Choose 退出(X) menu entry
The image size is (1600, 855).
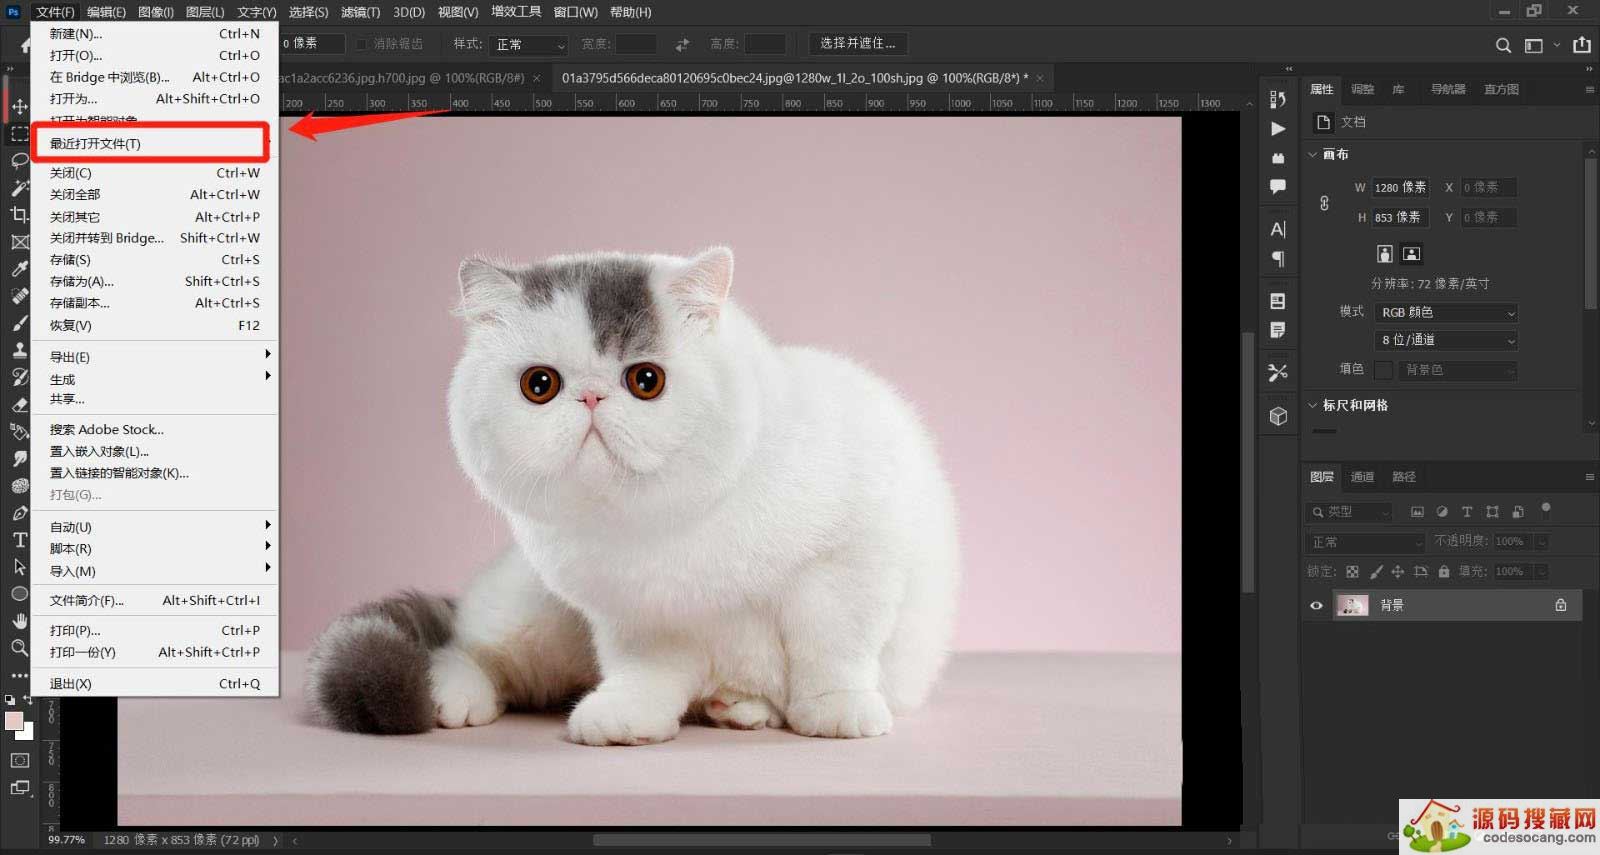coord(155,684)
